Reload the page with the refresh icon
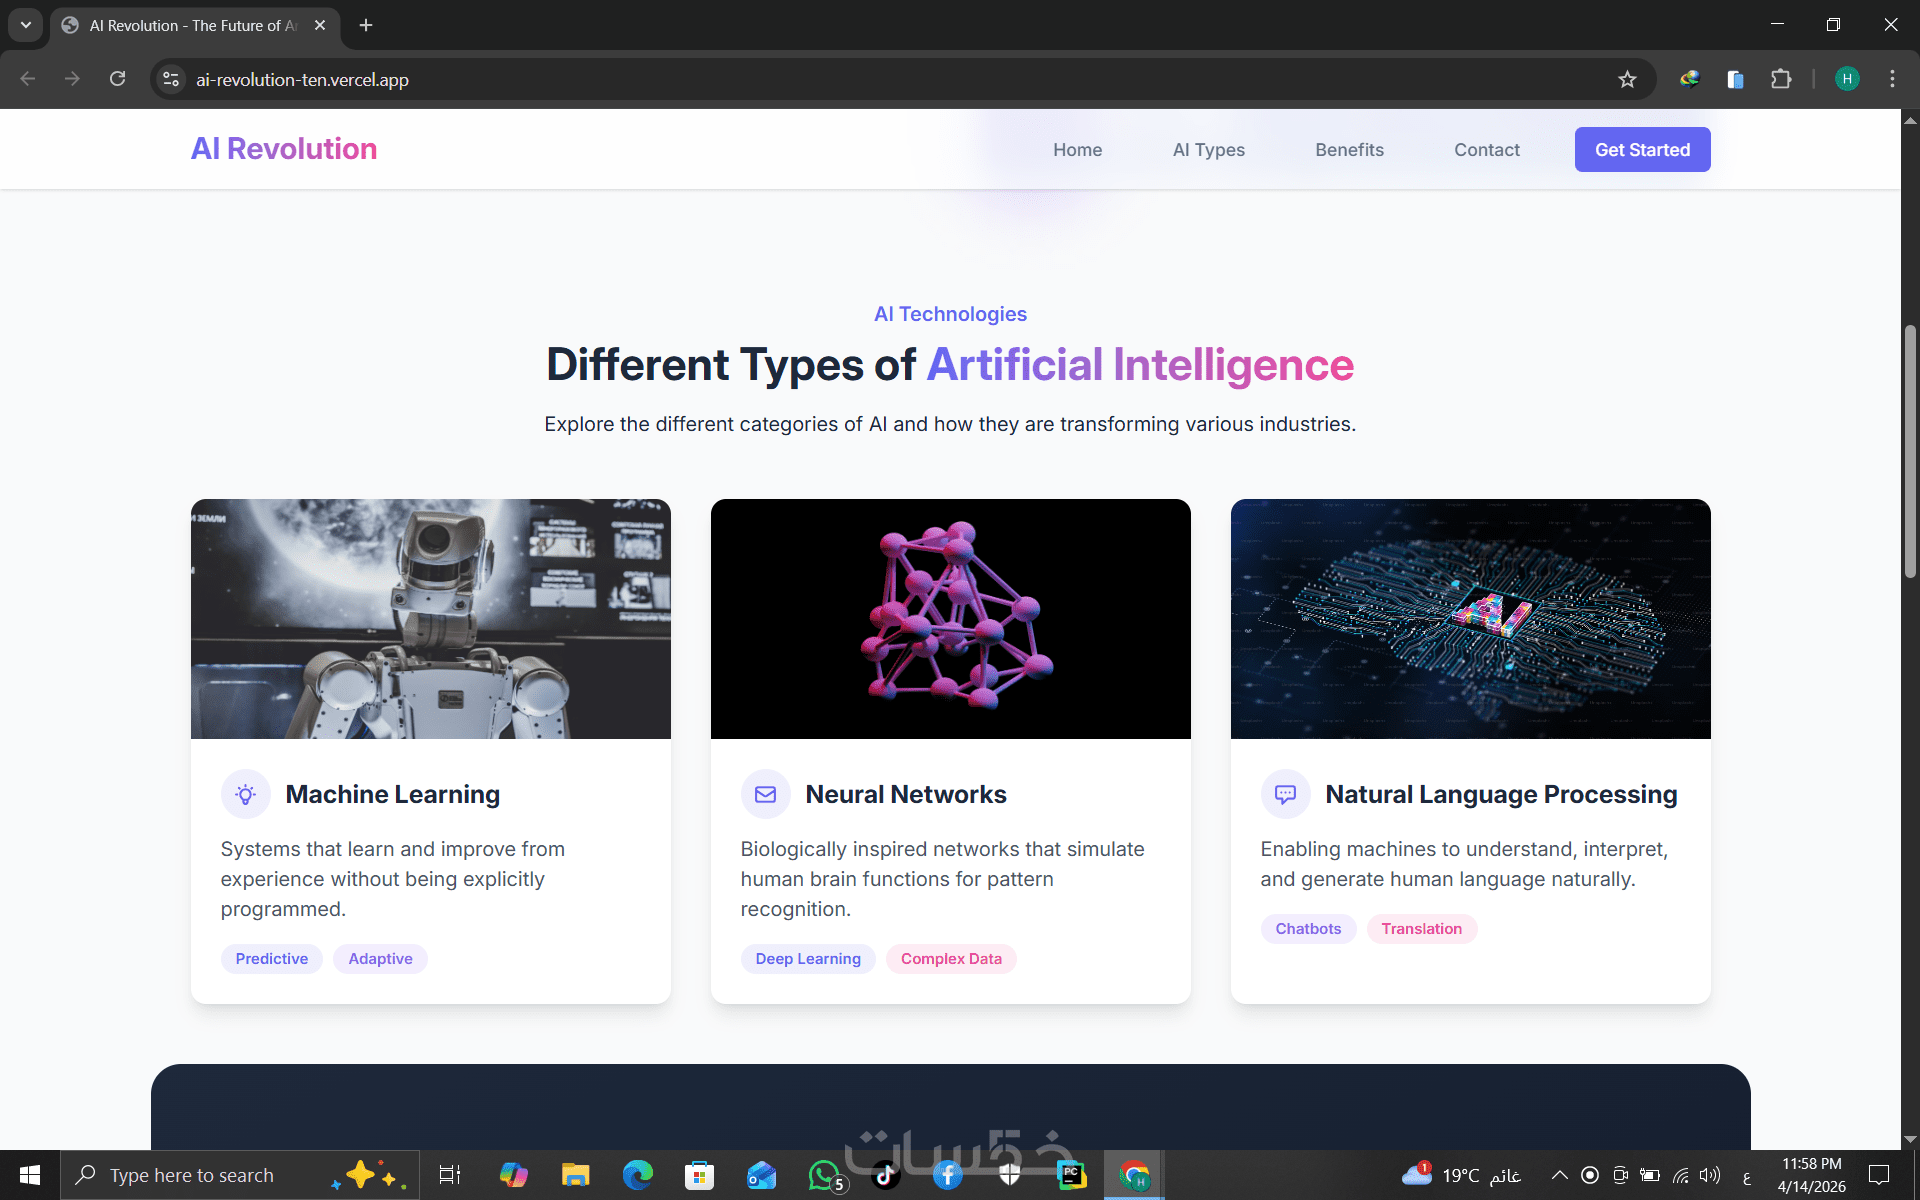Viewport: 1920px width, 1200px height. click(x=118, y=79)
